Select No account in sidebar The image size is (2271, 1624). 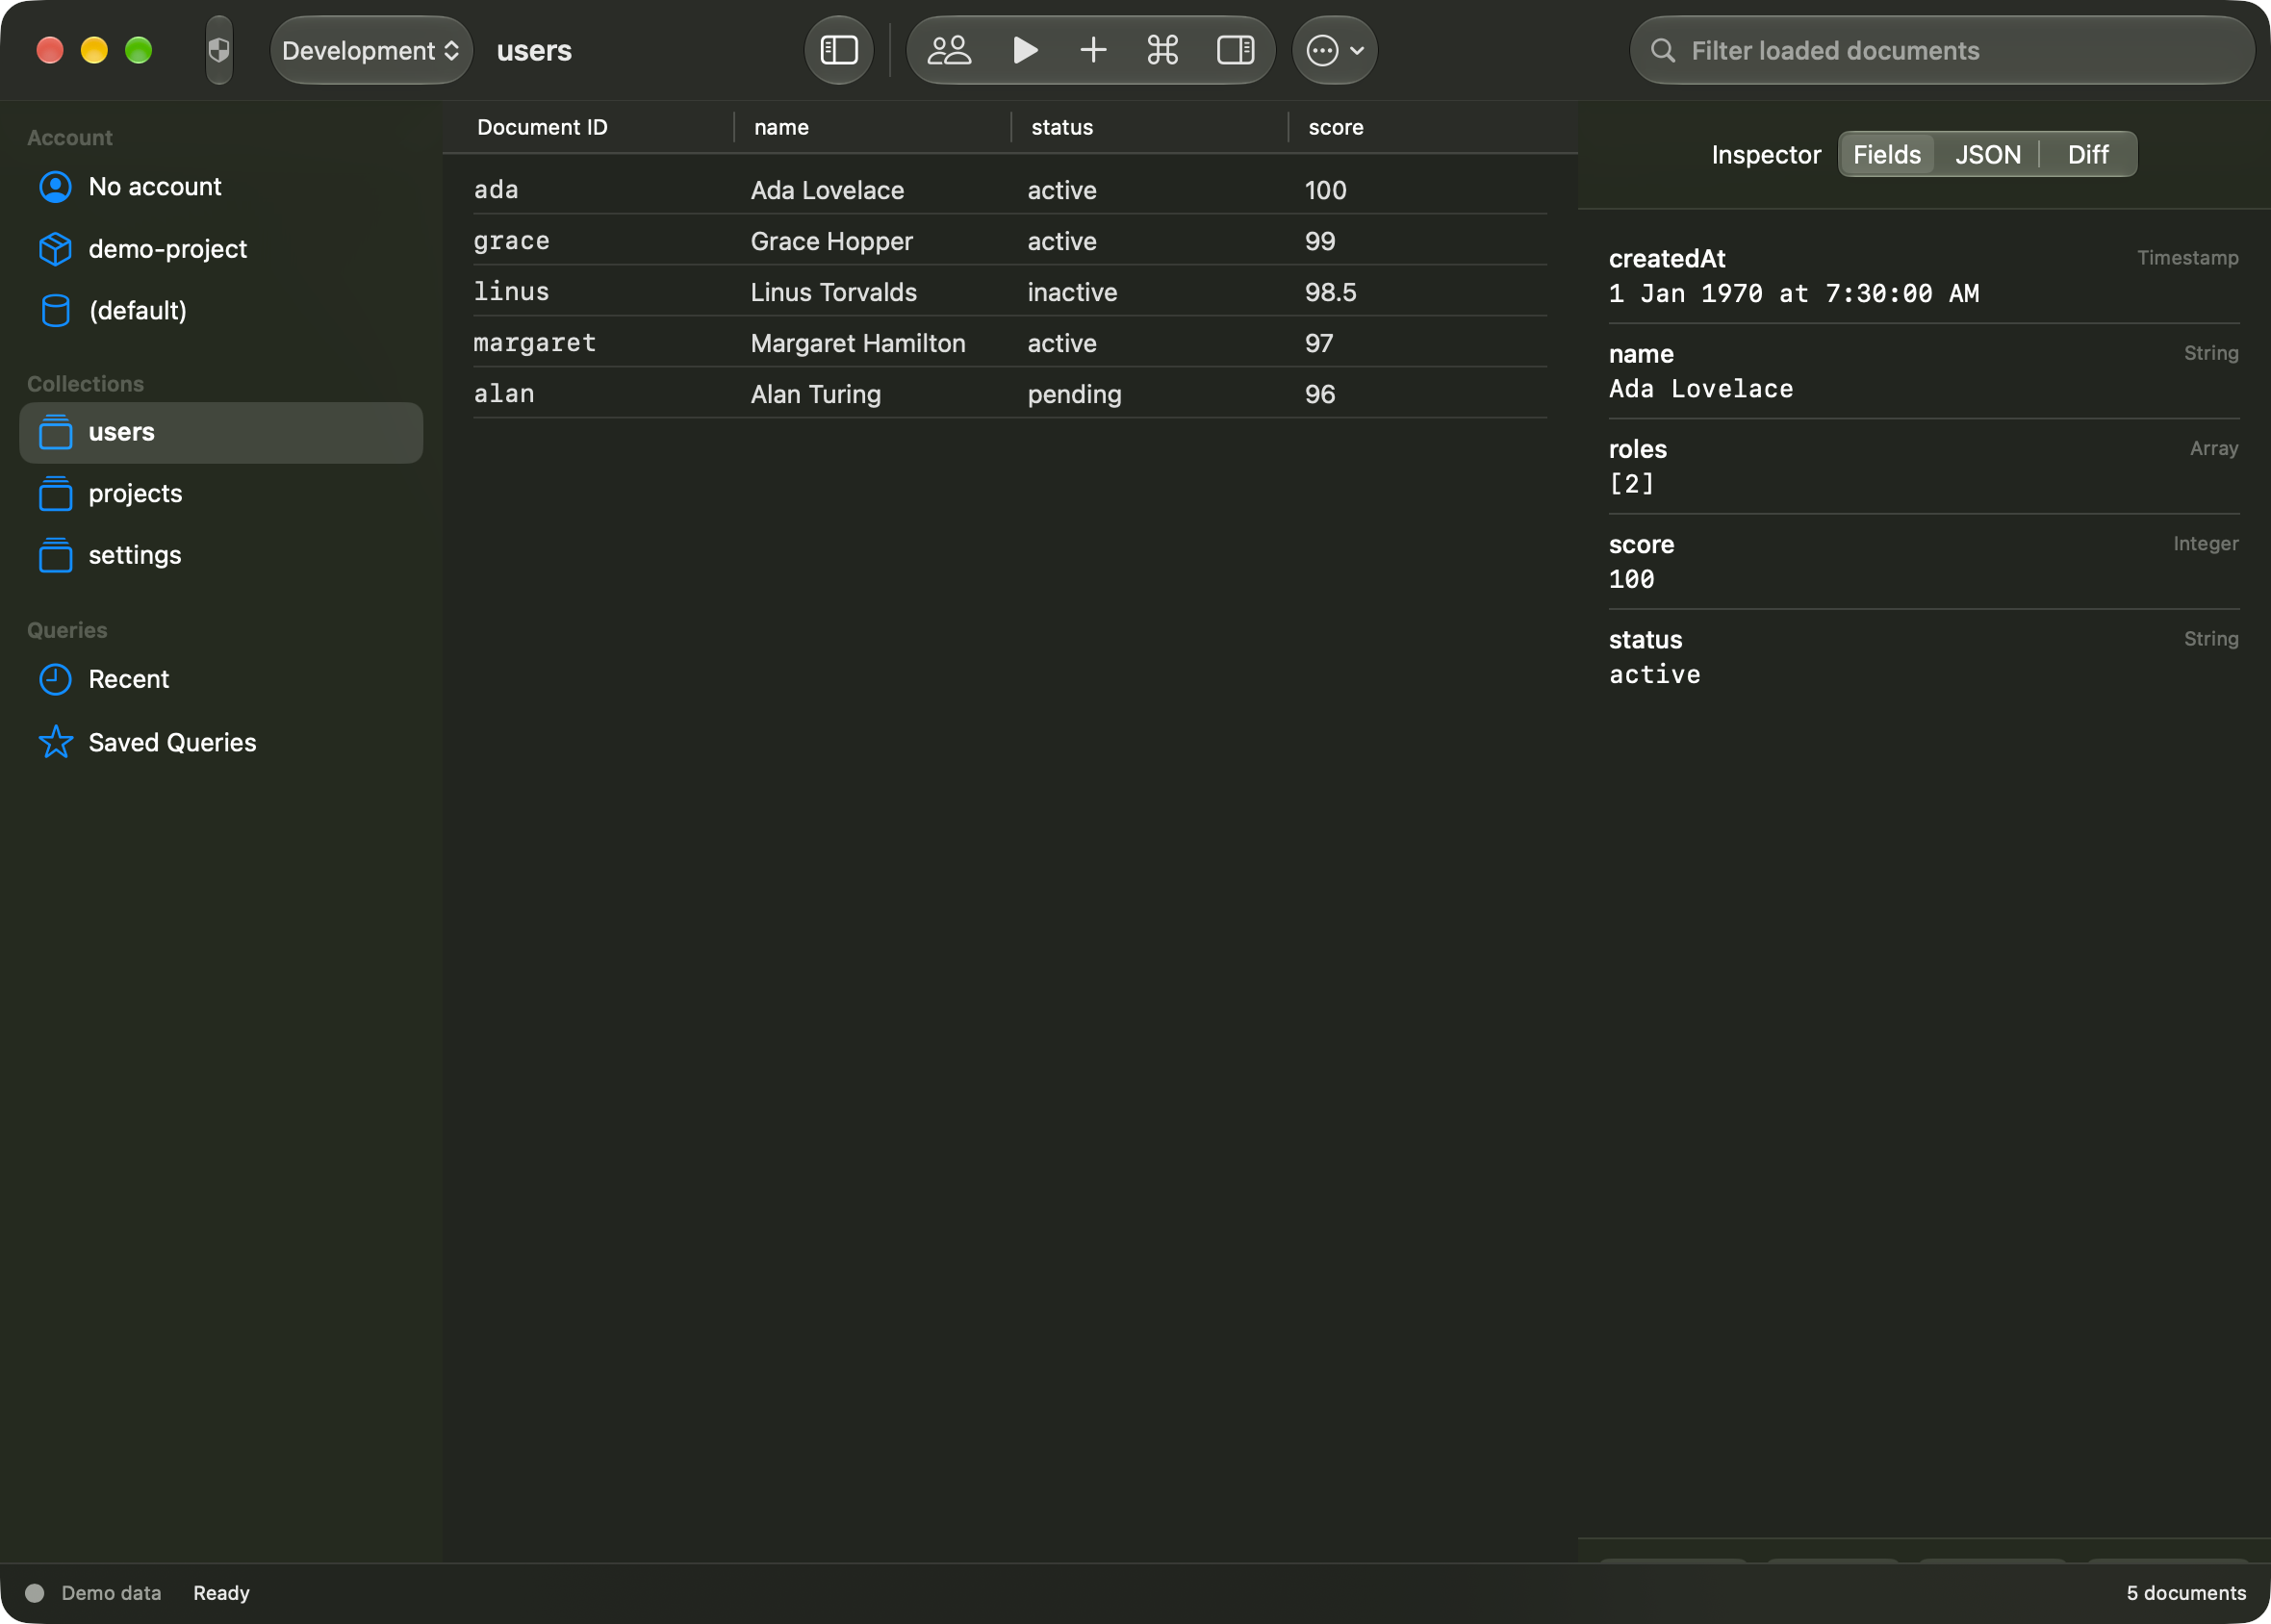click(221, 187)
